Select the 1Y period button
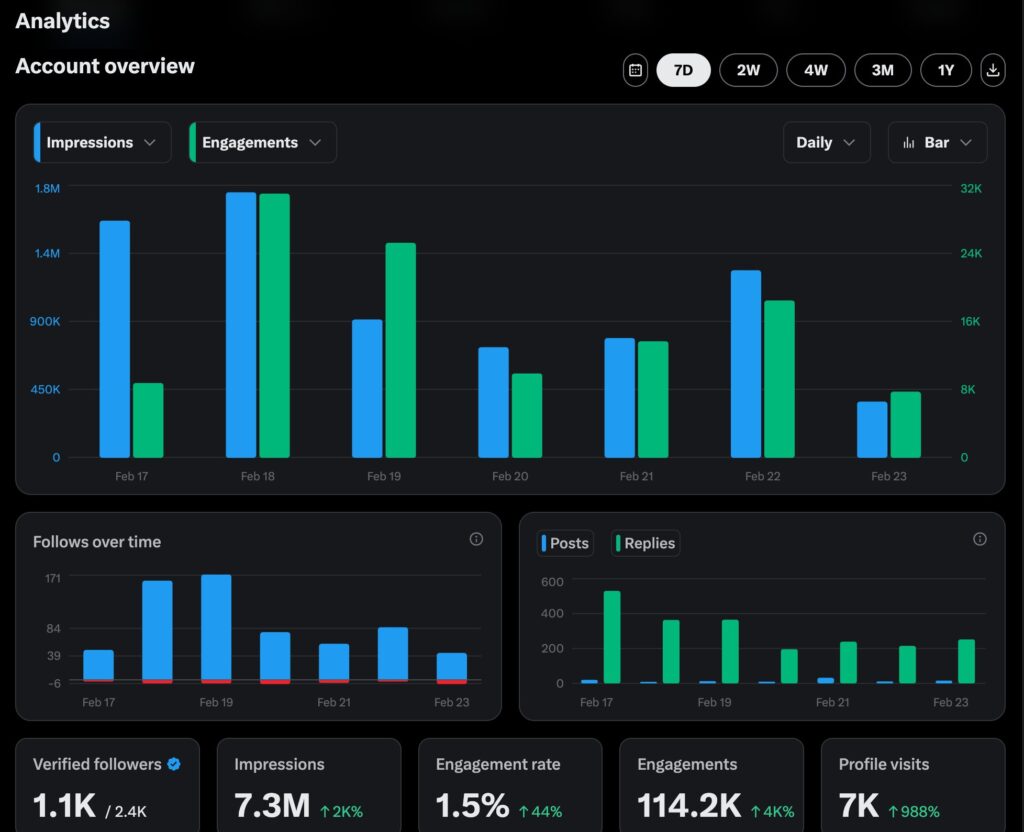This screenshot has height=832, width=1024. point(946,70)
